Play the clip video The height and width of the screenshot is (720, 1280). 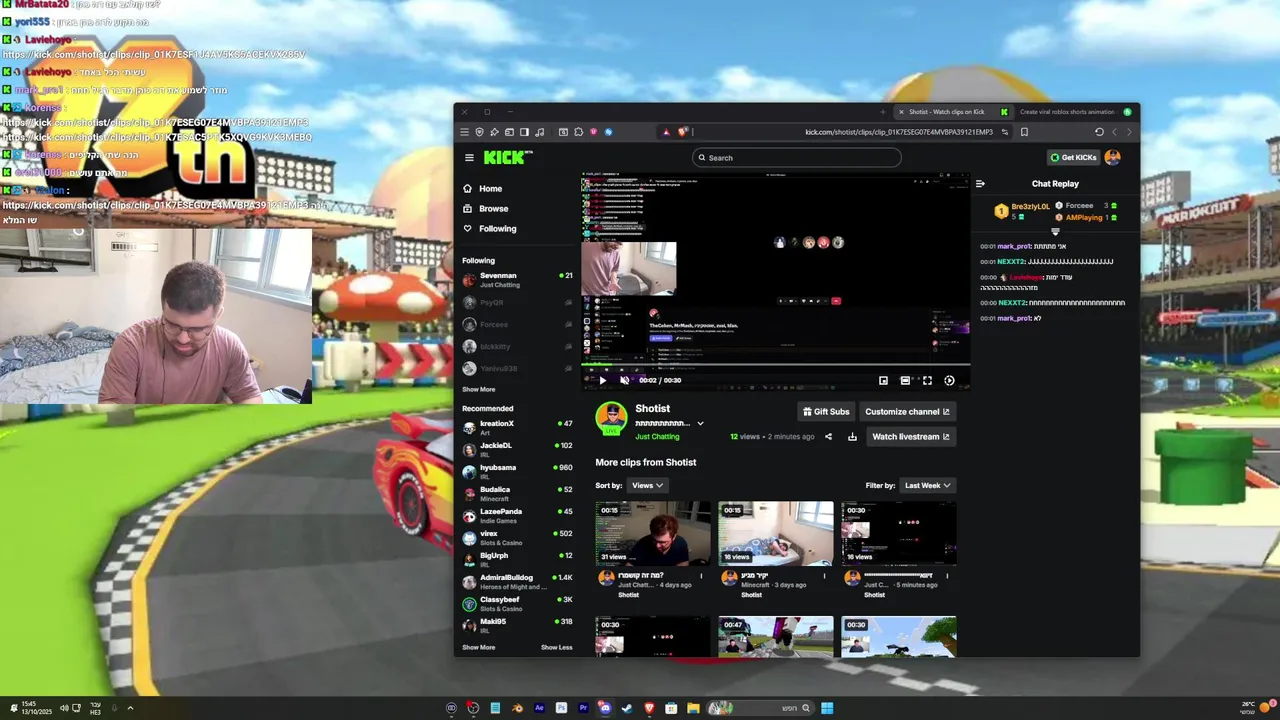coord(602,380)
